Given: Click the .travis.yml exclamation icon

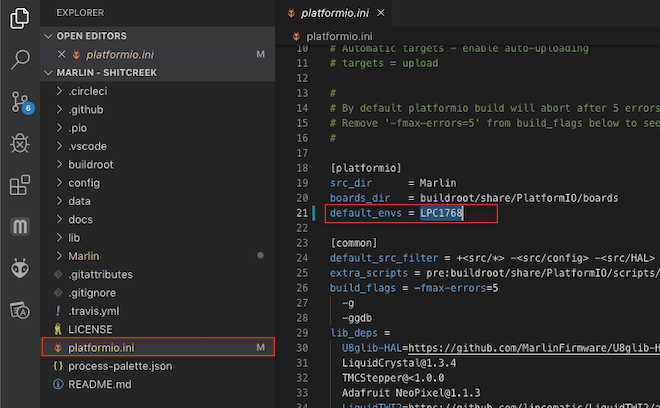Looking at the screenshot, I should (x=58, y=311).
